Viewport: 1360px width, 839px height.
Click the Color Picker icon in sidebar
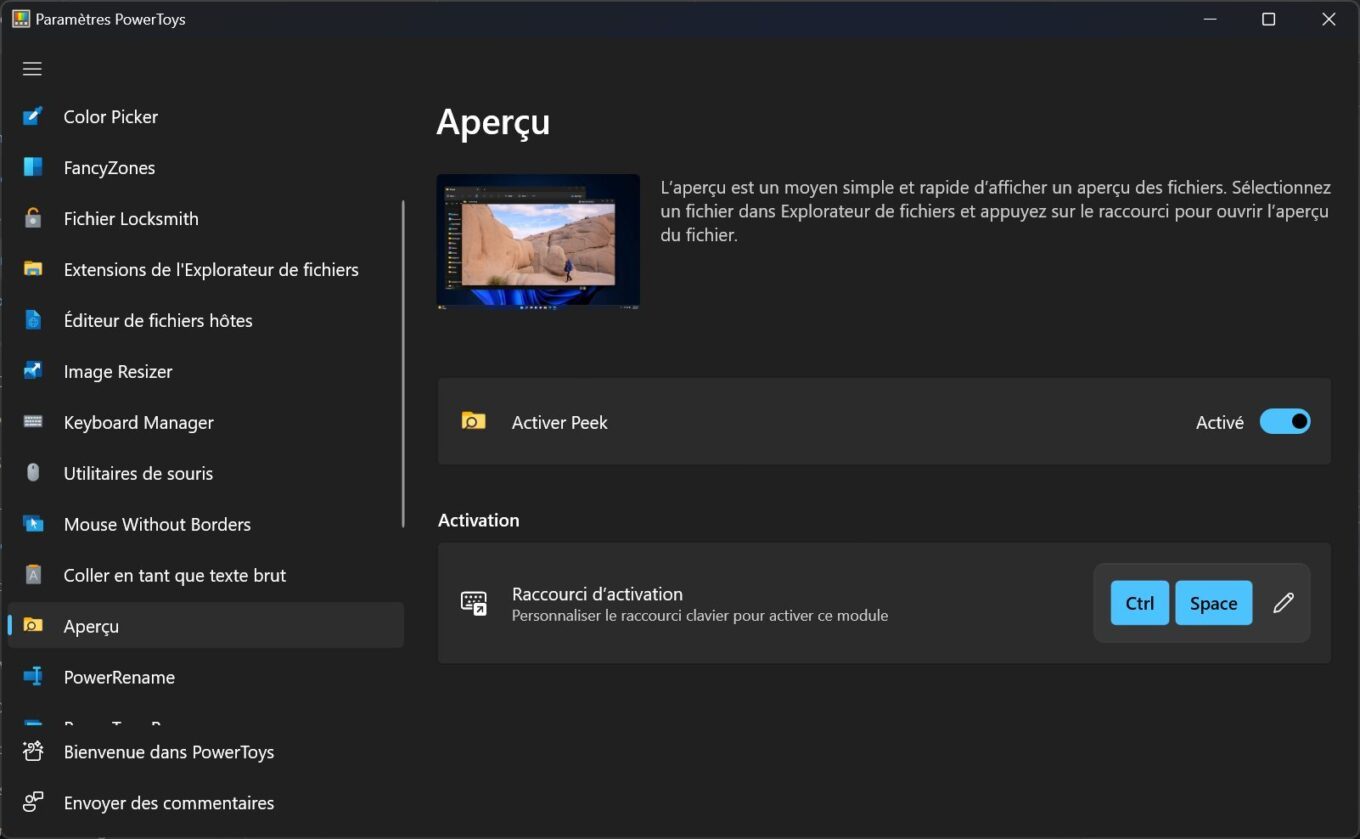pyautogui.click(x=33, y=117)
